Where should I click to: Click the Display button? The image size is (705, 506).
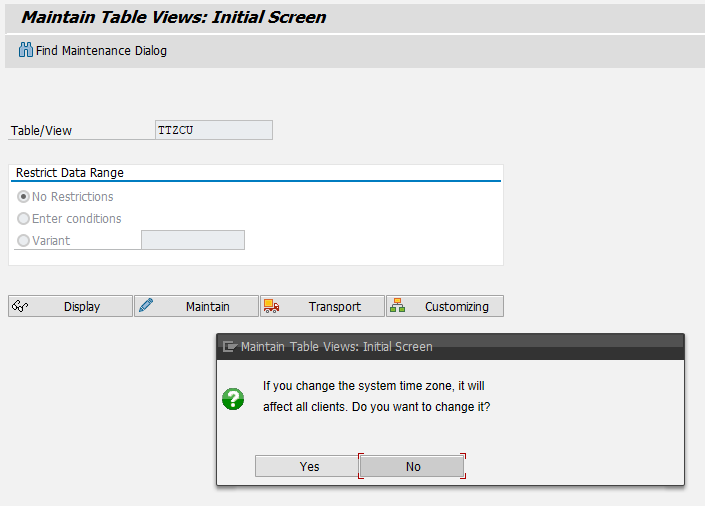click(70, 306)
